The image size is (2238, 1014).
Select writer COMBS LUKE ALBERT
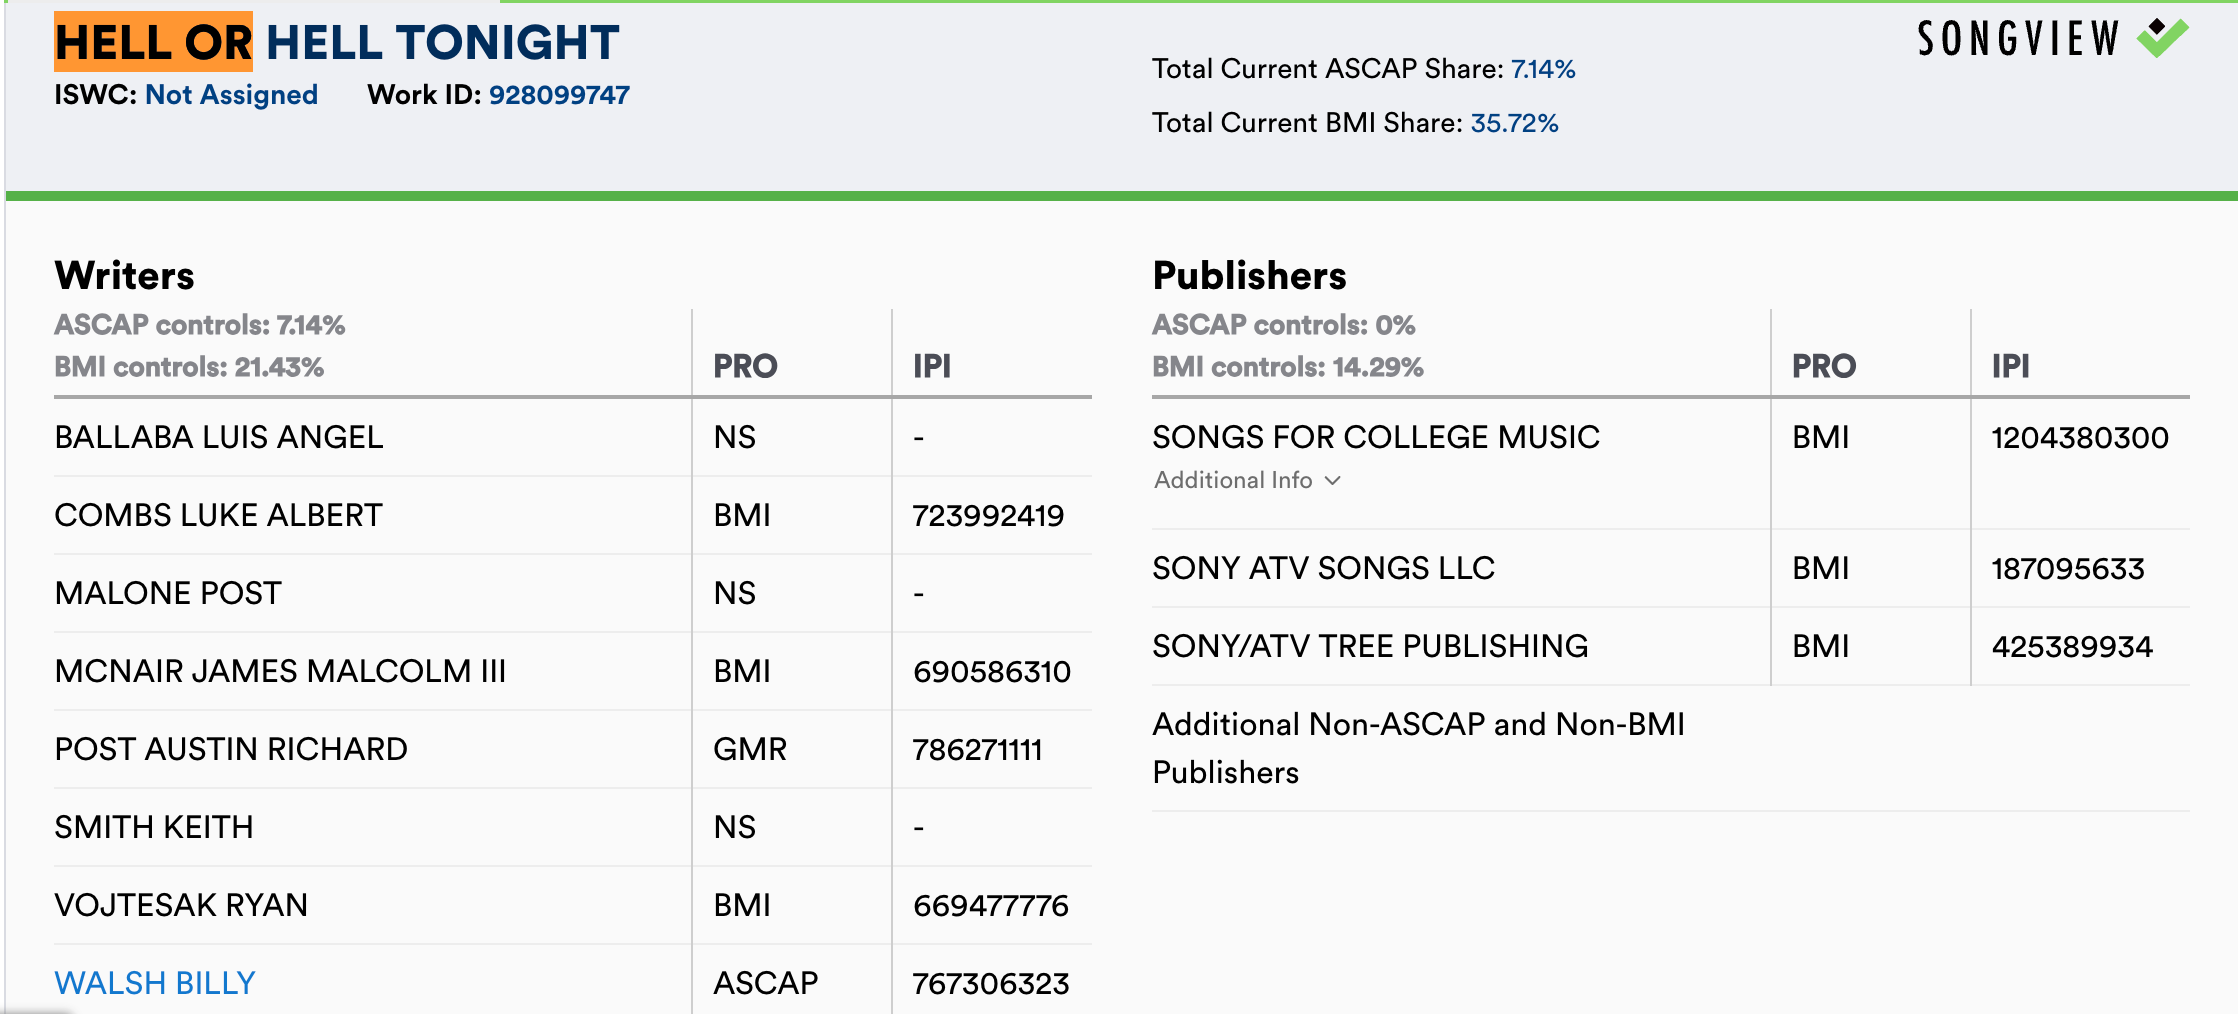tap(218, 515)
